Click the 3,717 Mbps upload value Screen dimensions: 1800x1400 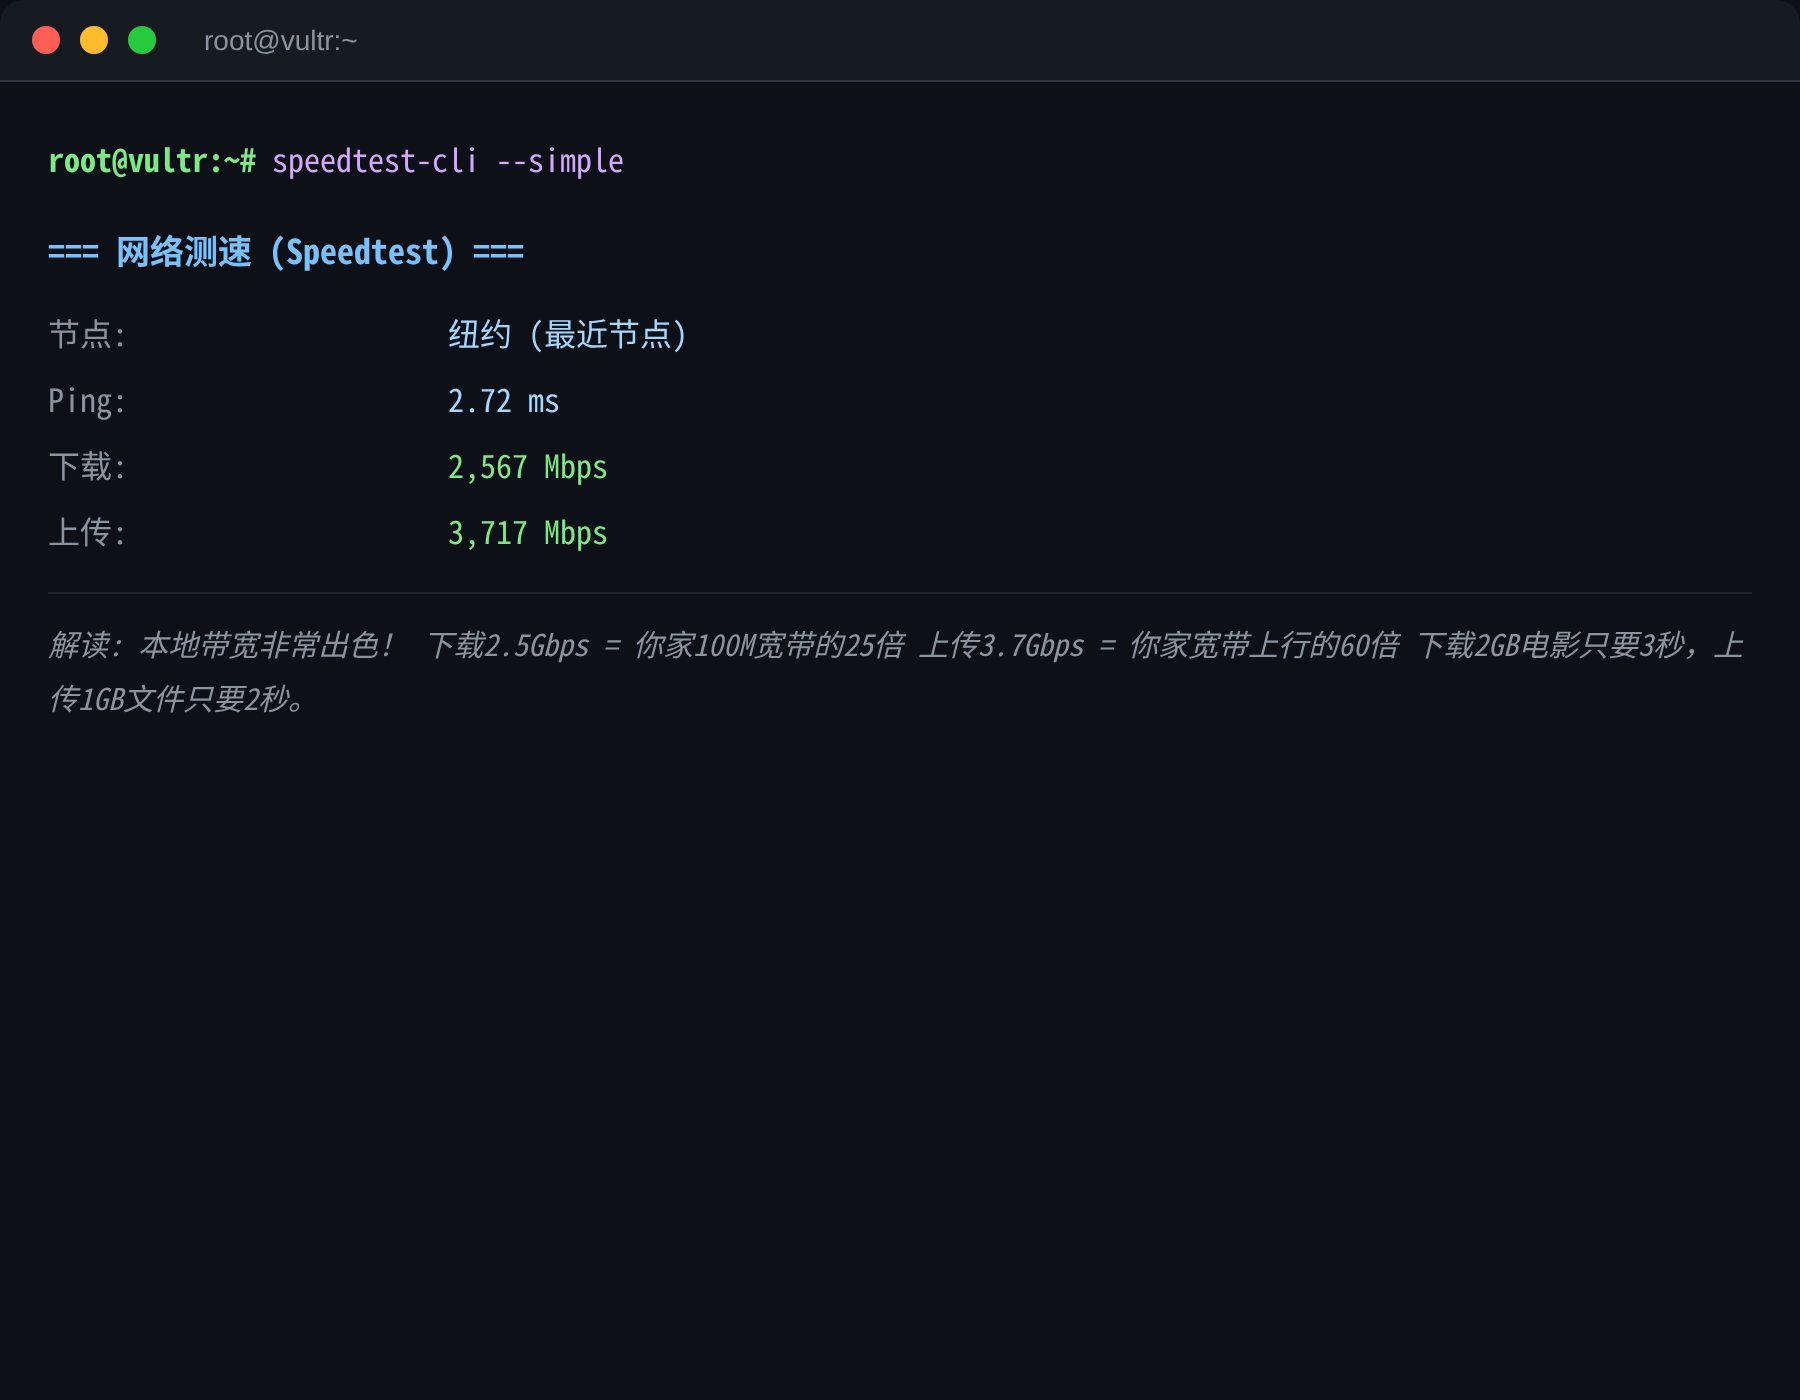click(x=528, y=533)
